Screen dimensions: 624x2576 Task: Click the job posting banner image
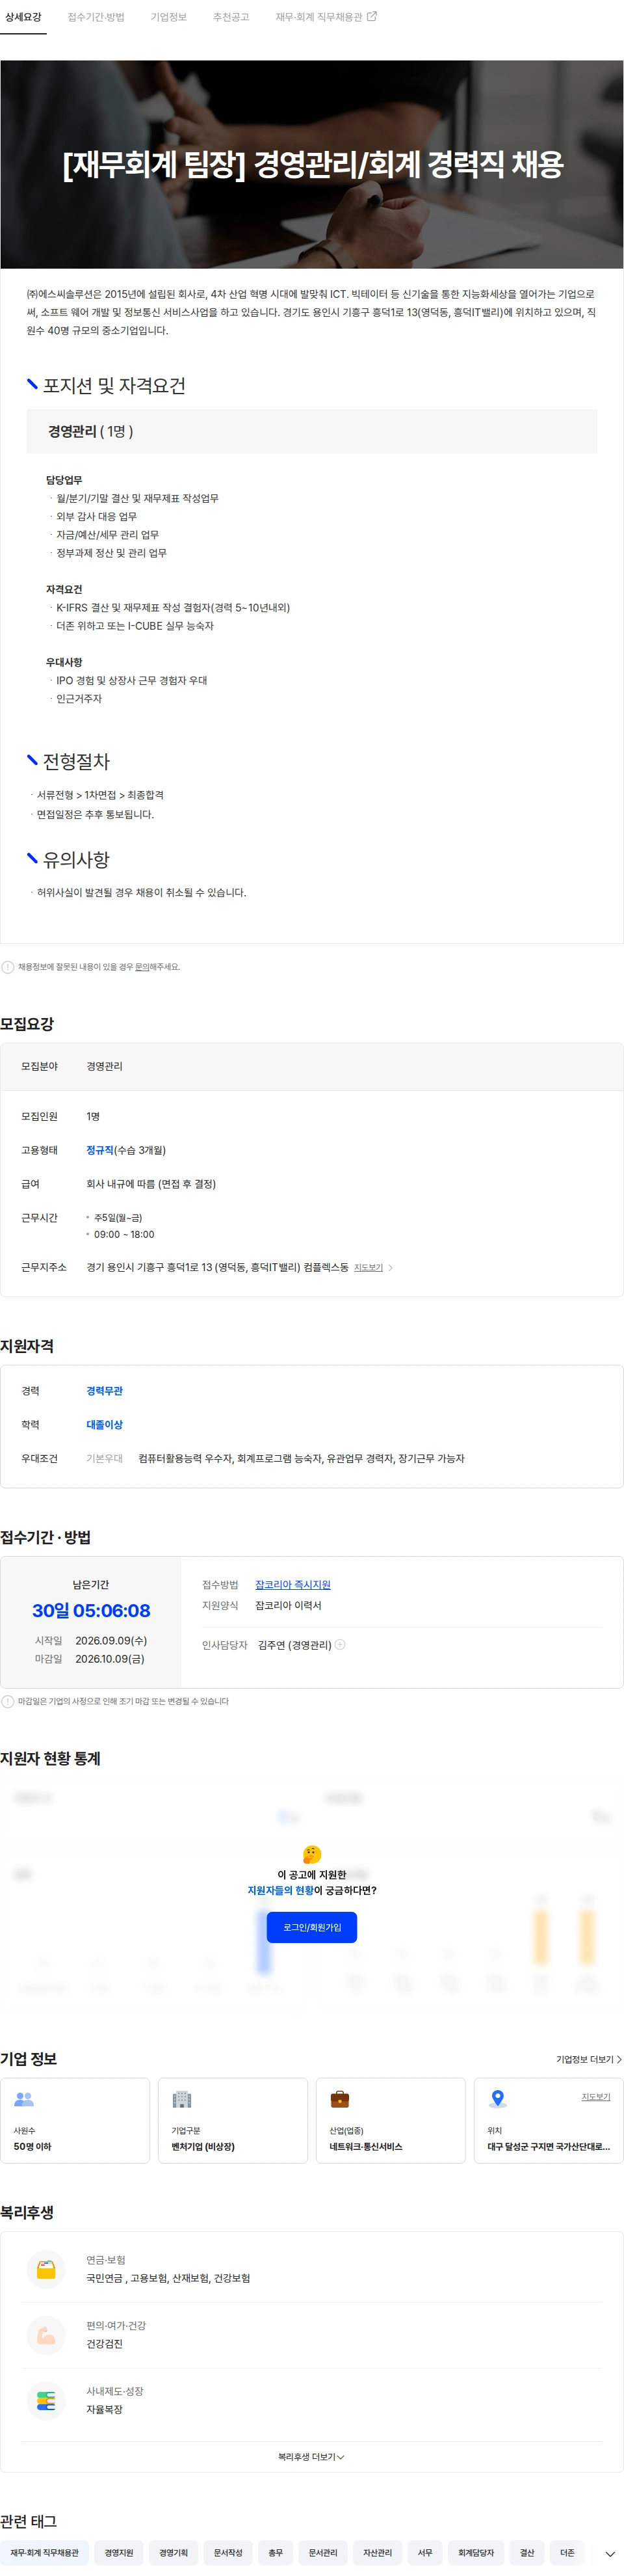312,164
